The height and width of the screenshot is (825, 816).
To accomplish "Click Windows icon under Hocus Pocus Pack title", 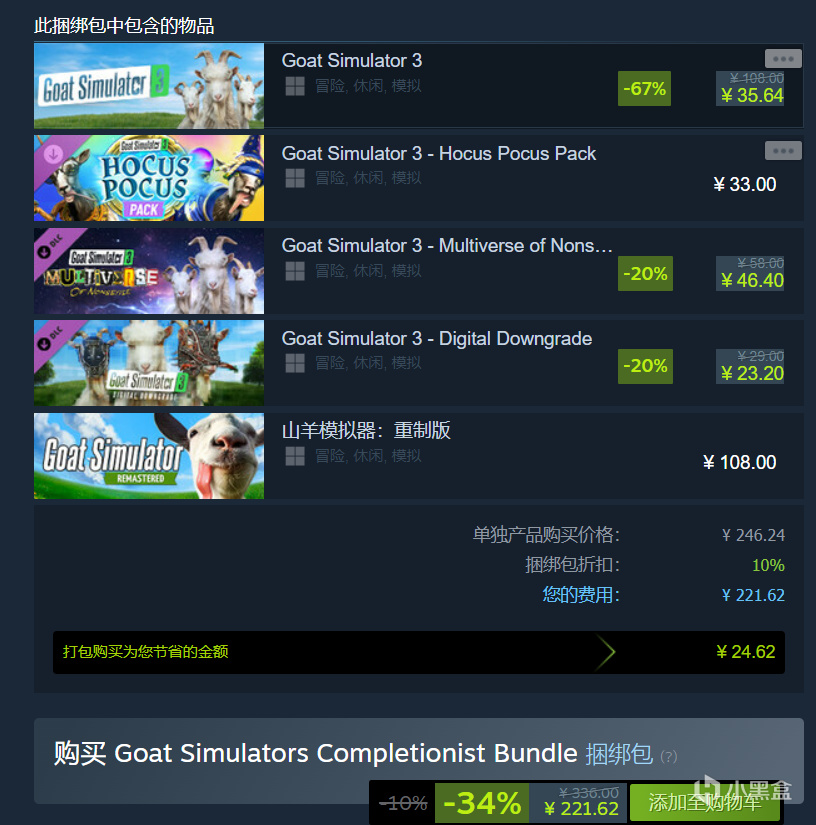I will coord(295,178).
